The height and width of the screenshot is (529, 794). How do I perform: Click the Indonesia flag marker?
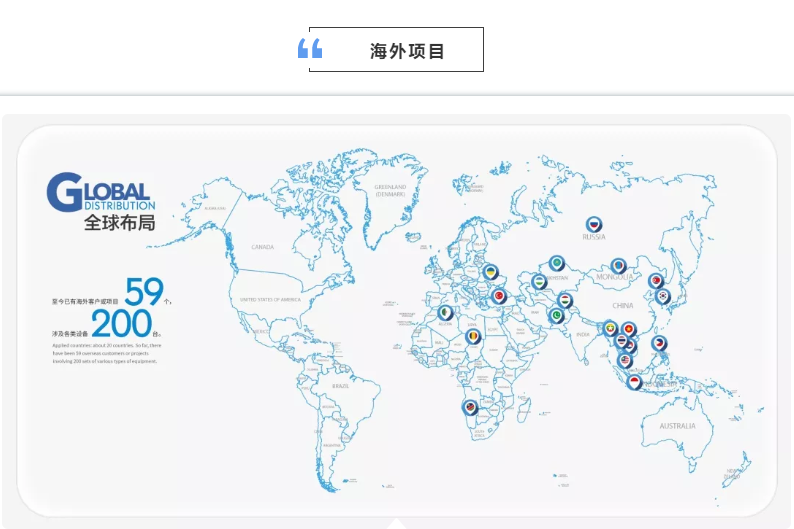click(633, 381)
